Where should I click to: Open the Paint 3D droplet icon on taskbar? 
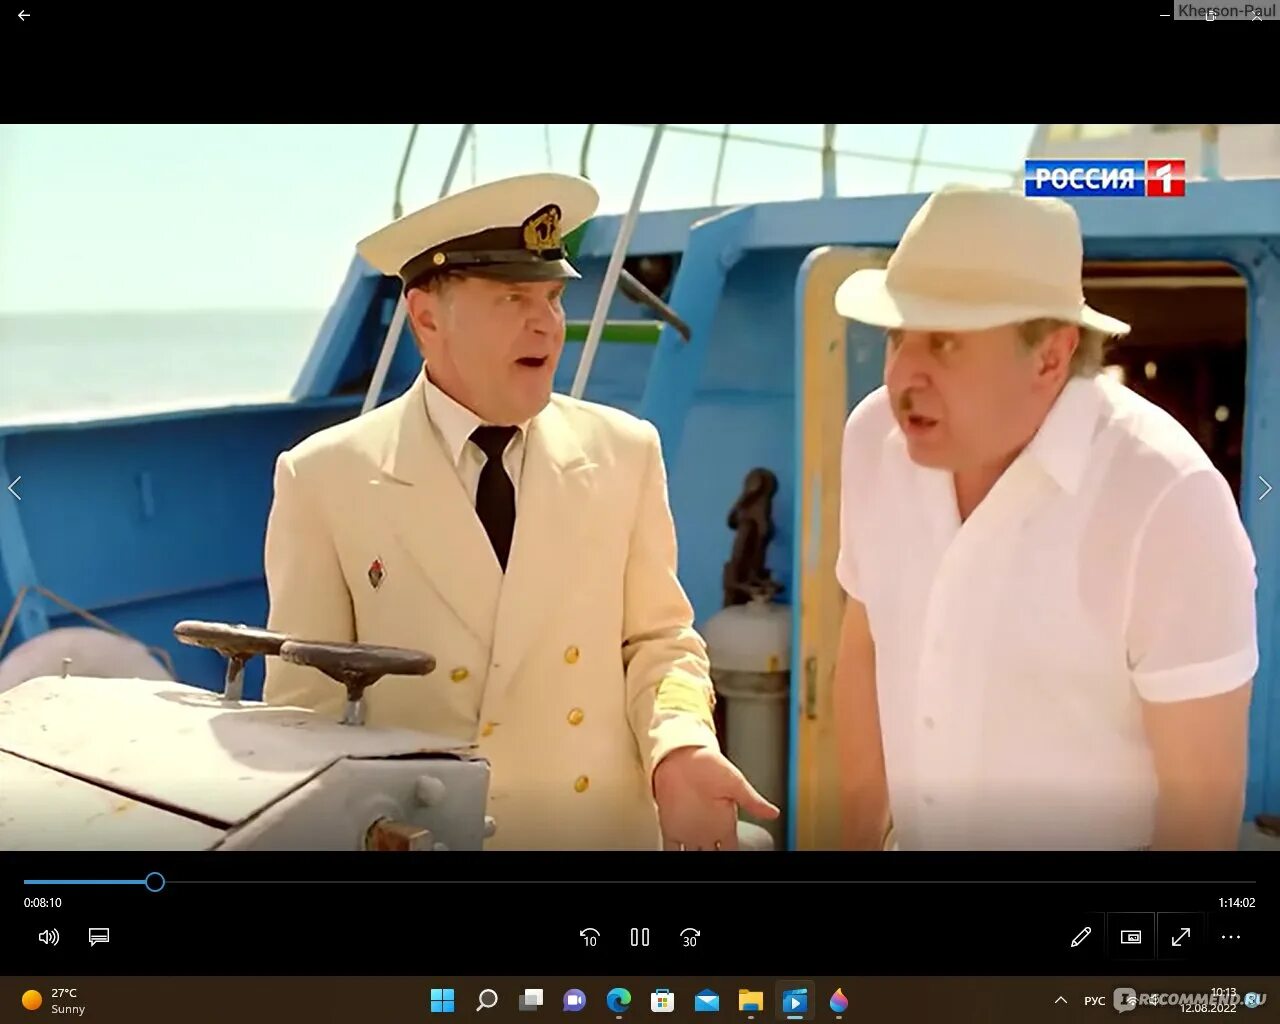point(839,1000)
